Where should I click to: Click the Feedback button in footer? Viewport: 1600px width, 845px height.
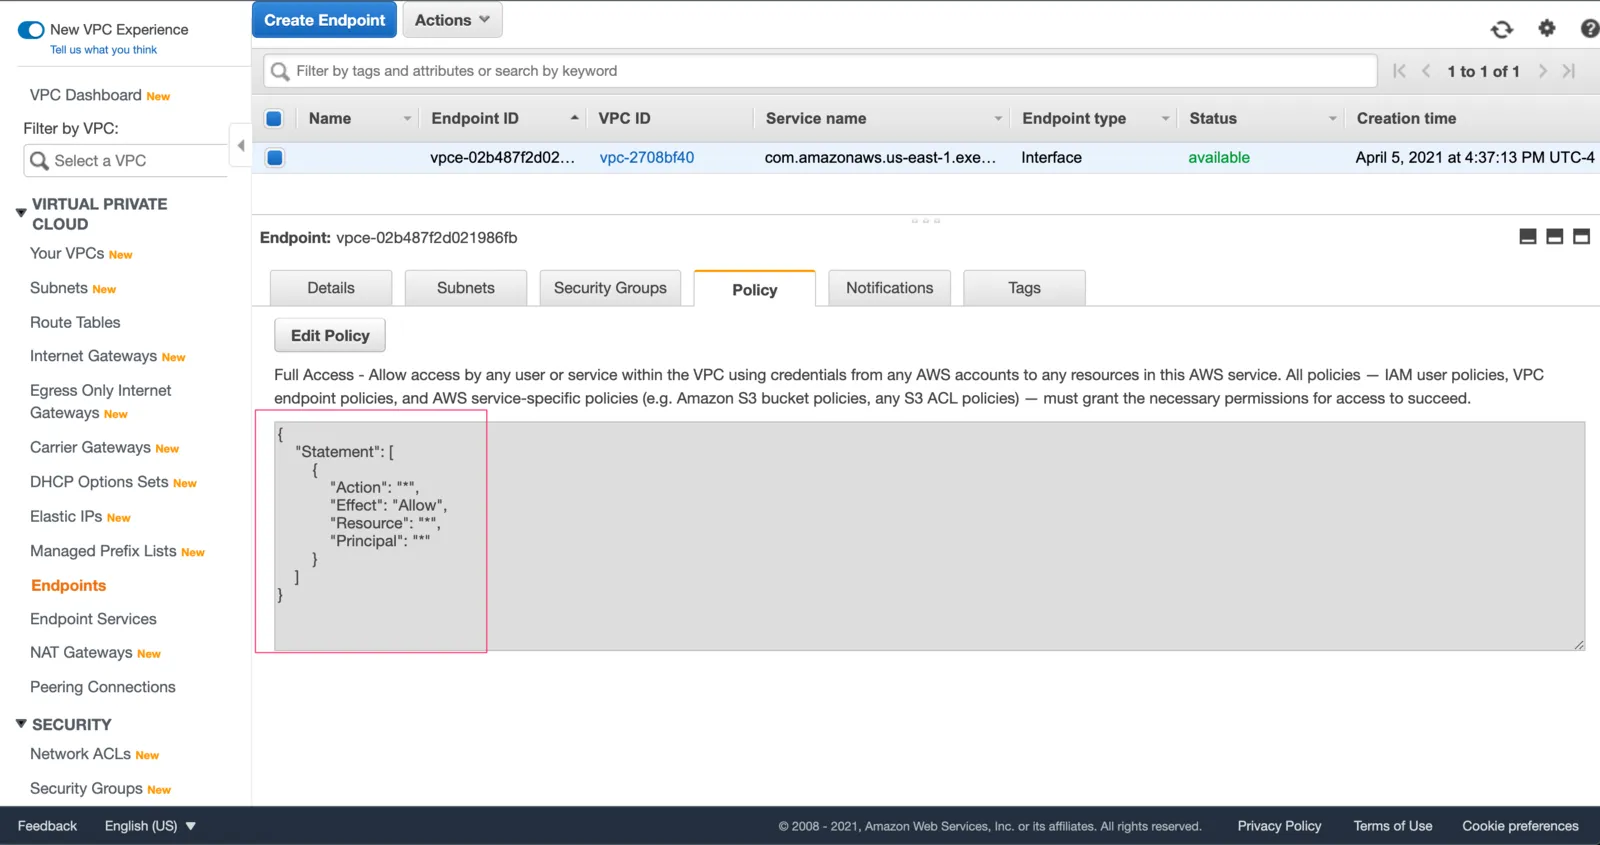[47, 826]
